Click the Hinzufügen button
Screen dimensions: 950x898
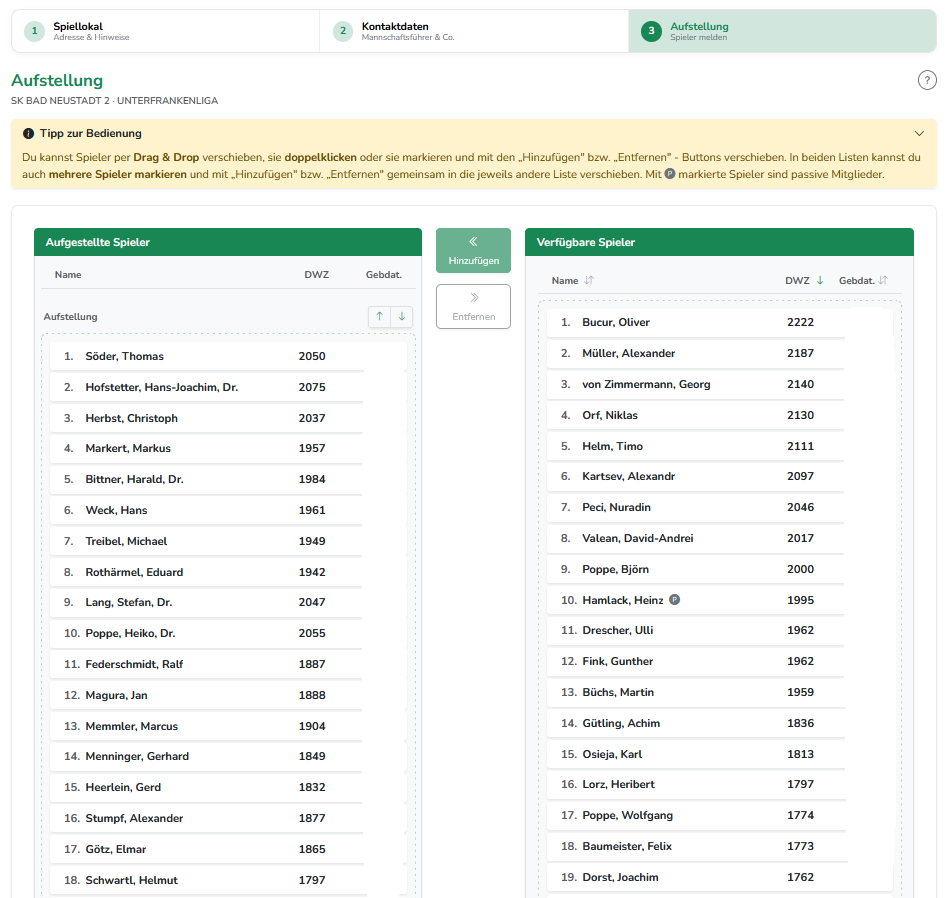[x=473, y=250]
